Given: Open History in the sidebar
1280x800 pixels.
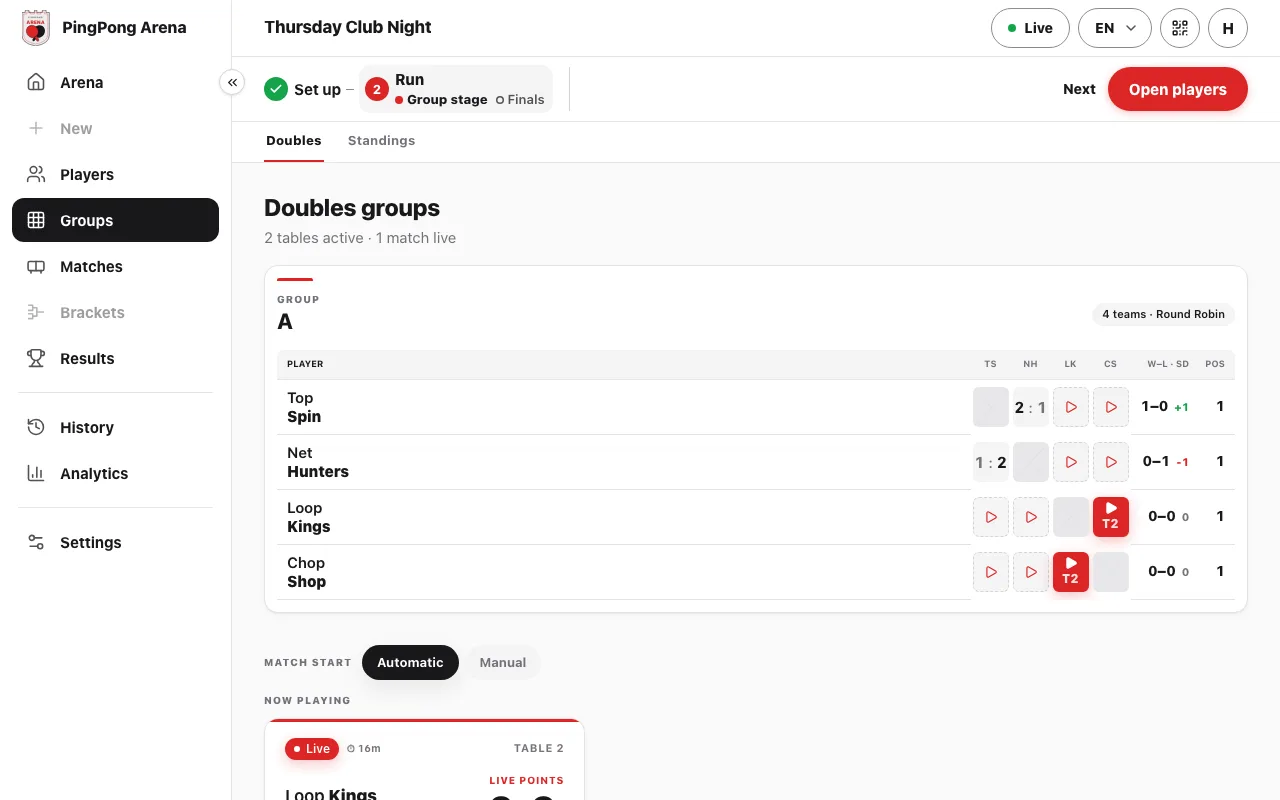Looking at the screenshot, I should (115, 428).
